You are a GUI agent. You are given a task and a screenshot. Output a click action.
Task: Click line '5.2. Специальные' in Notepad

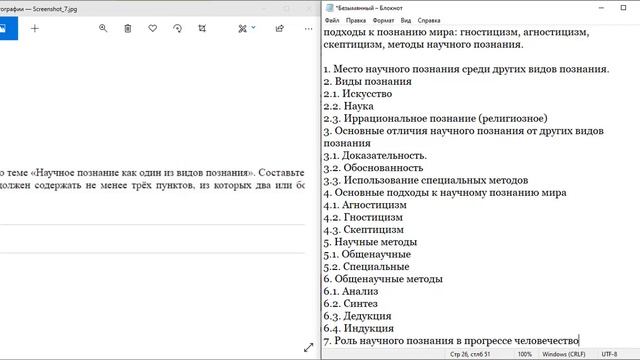click(x=366, y=266)
